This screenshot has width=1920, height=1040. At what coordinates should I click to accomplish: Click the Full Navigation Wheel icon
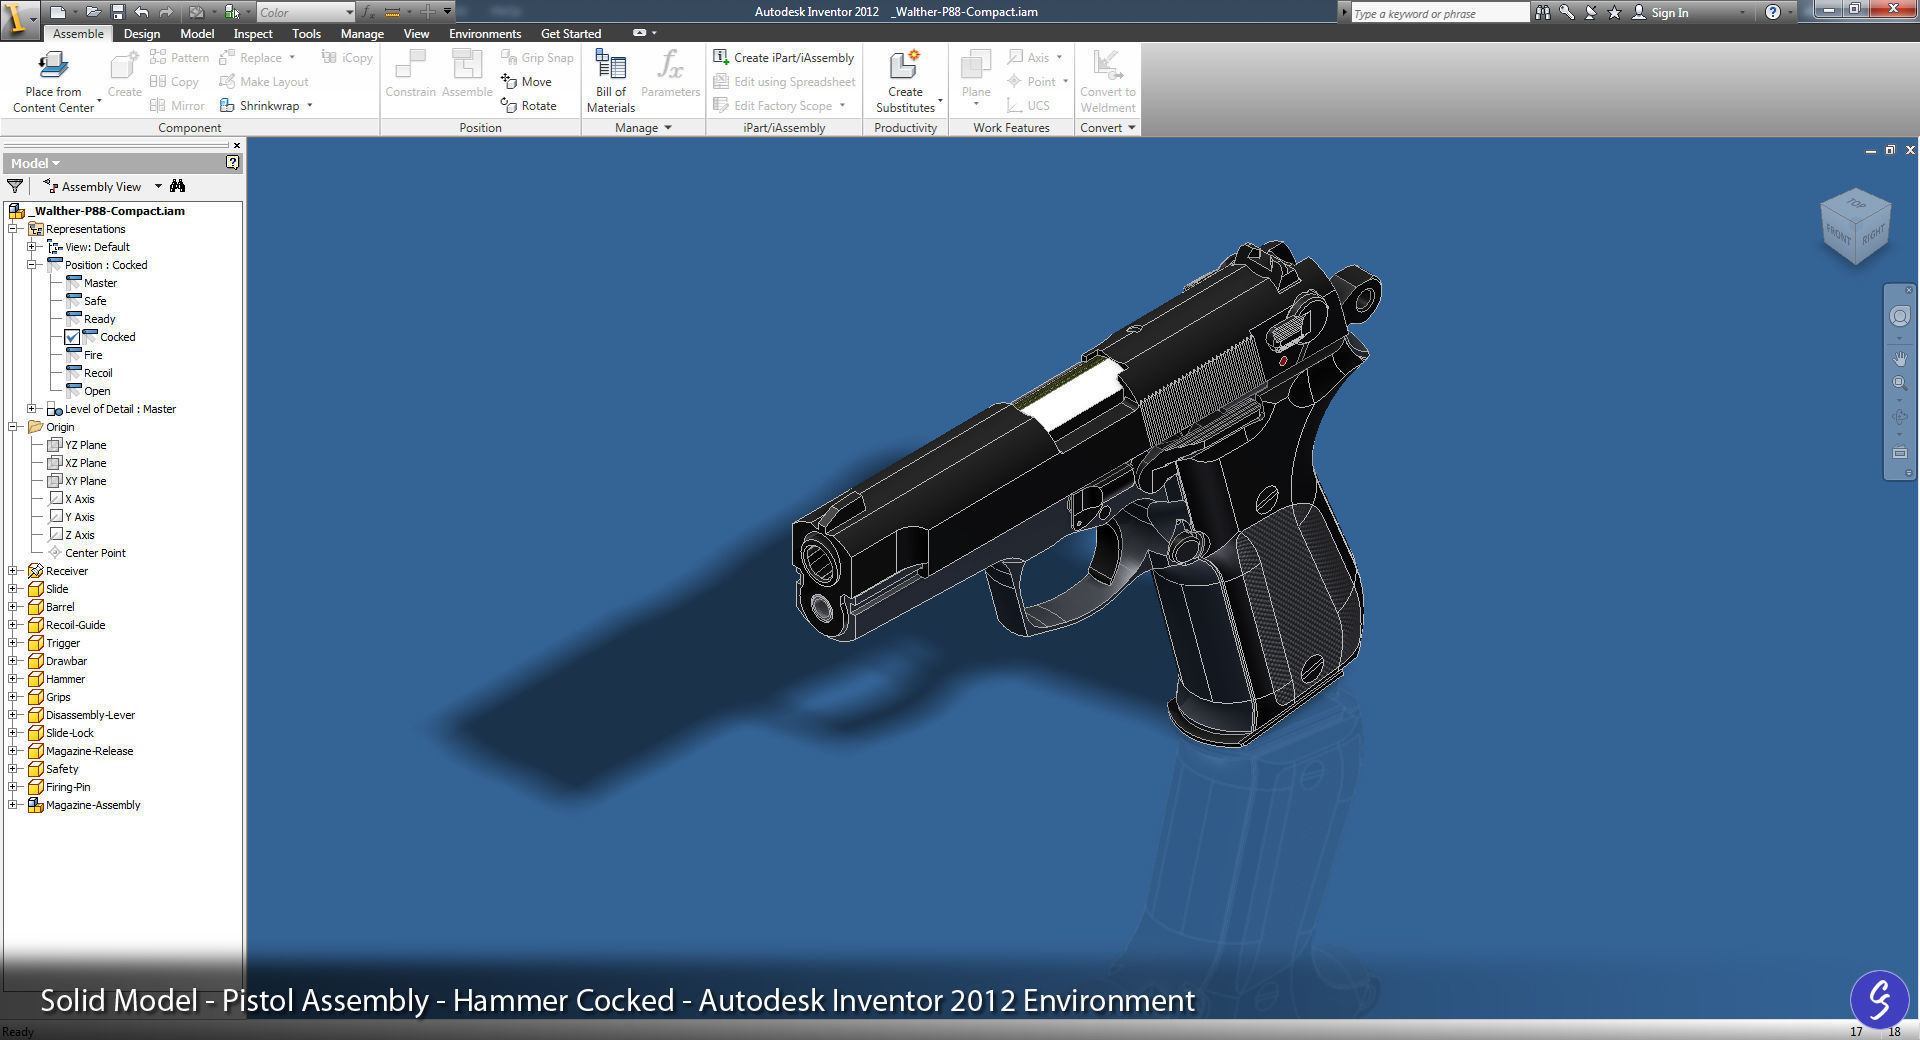1899,316
